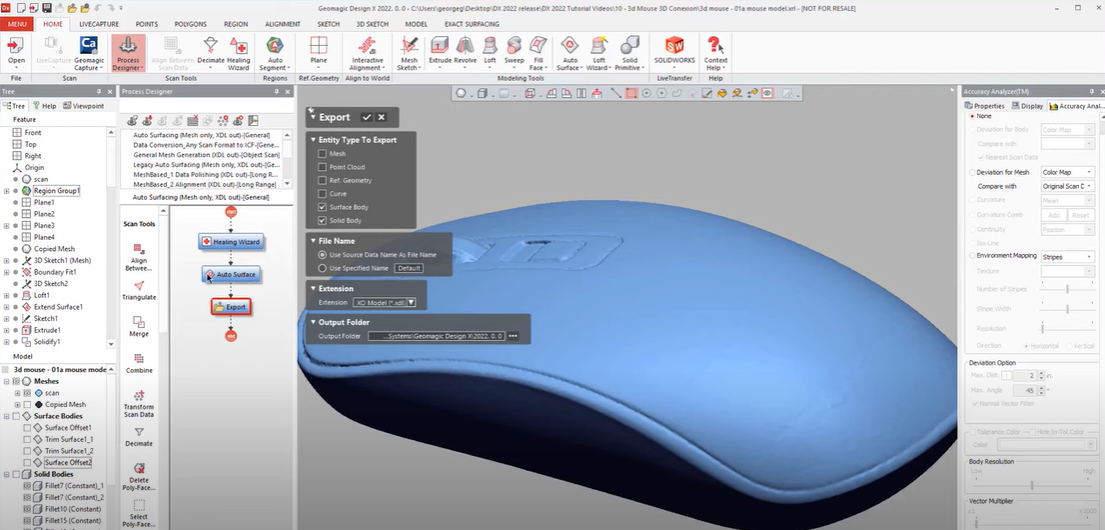Collapse the Surface Bodies tree node
The height and width of the screenshot is (530, 1105).
(6, 416)
